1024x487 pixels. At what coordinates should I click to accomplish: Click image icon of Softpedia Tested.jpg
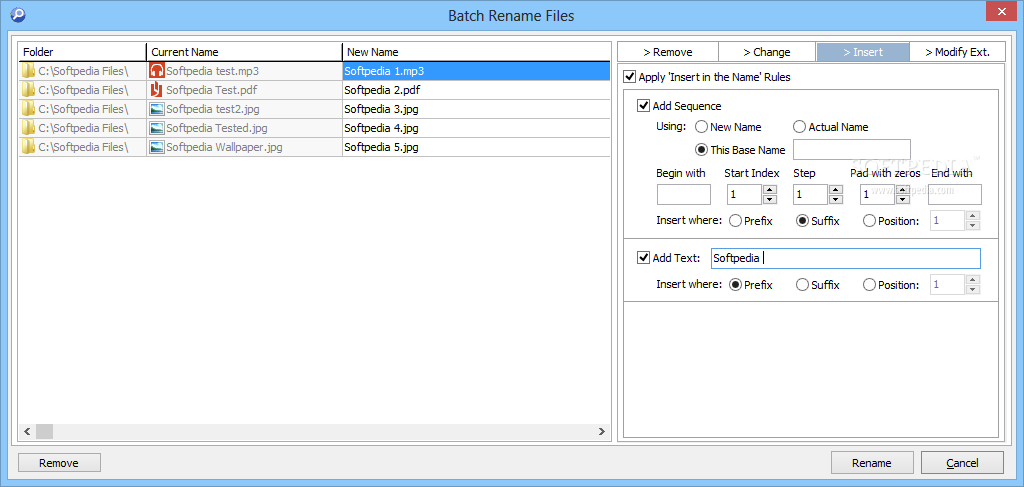(157, 128)
